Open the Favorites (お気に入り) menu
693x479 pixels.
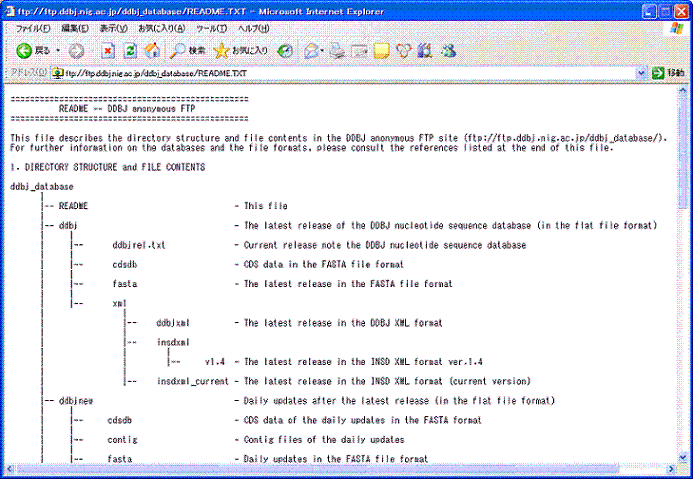click(161, 28)
